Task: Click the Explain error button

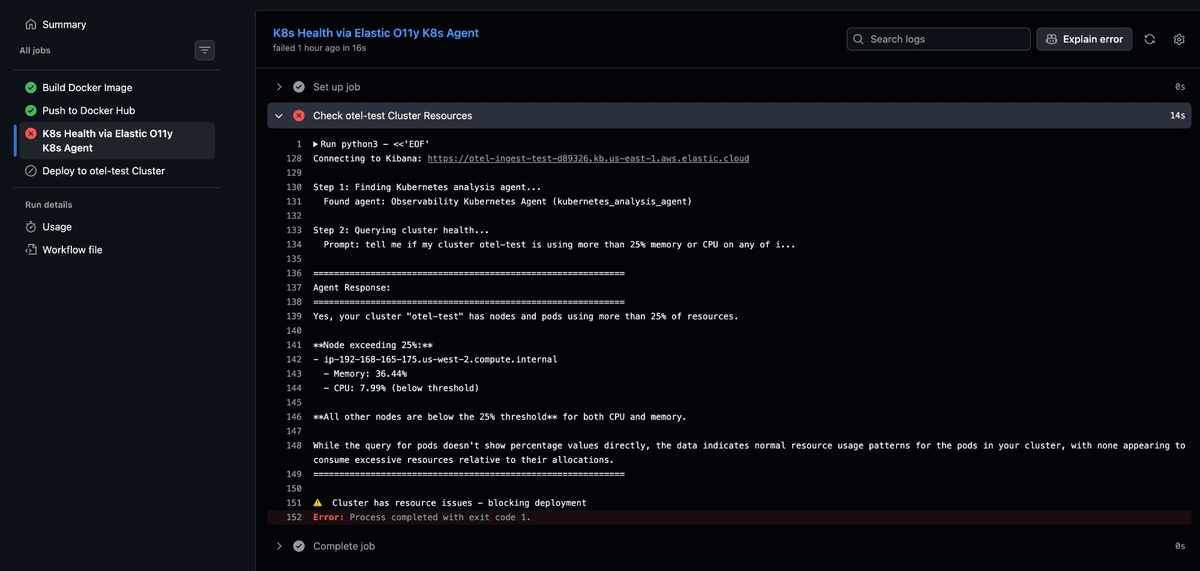Action: click(x=1084, y=39)
